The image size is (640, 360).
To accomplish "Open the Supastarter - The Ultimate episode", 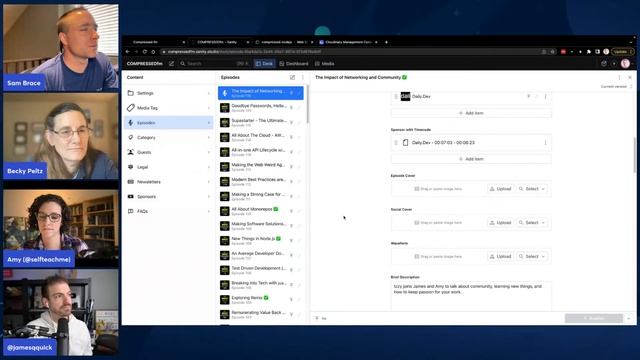I will pyautogui.click(x=261, y=122).
